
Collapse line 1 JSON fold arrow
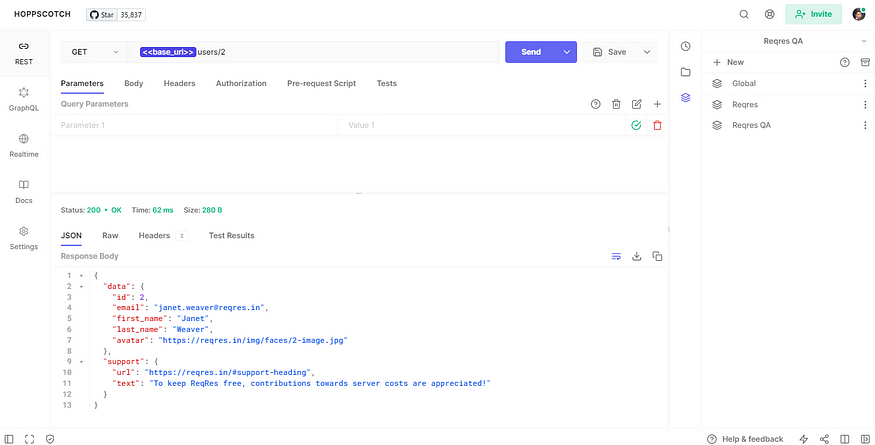(81, 276)
